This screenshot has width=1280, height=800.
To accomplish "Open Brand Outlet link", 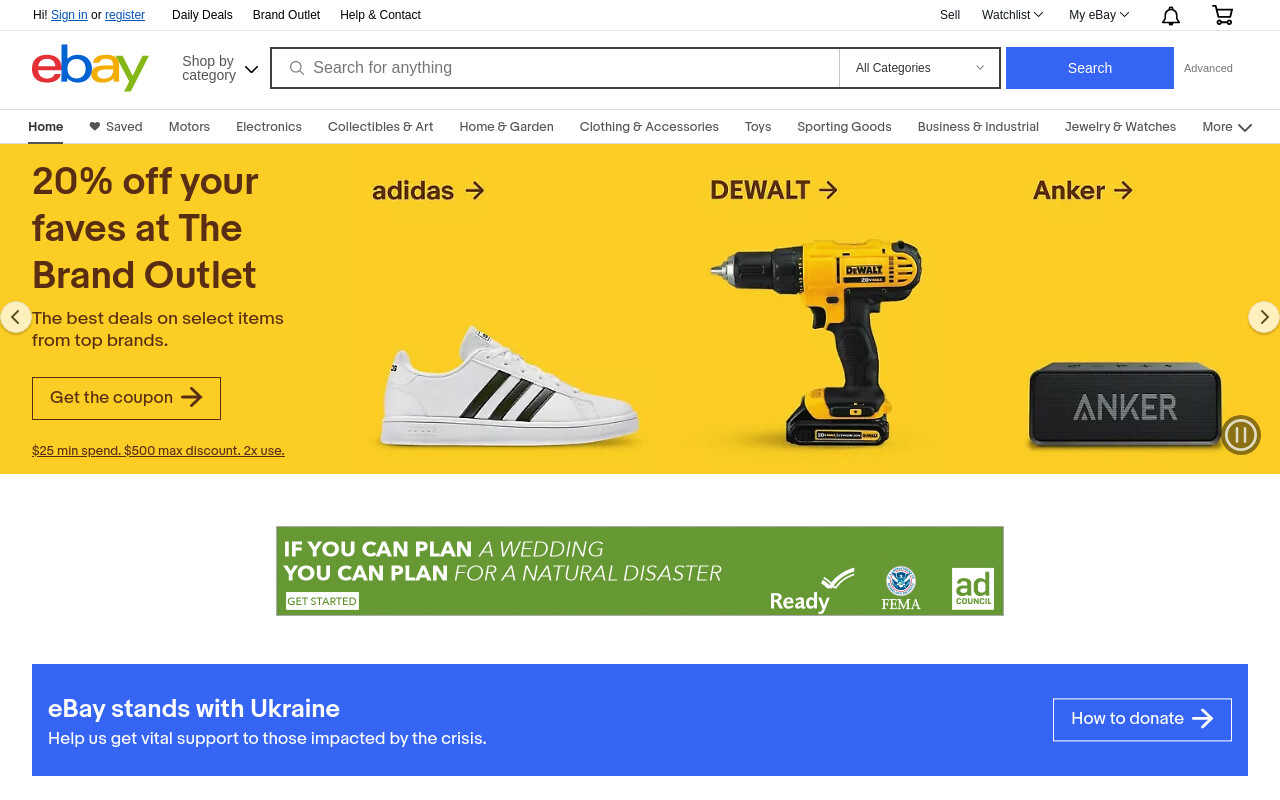I will click(286, 15).
